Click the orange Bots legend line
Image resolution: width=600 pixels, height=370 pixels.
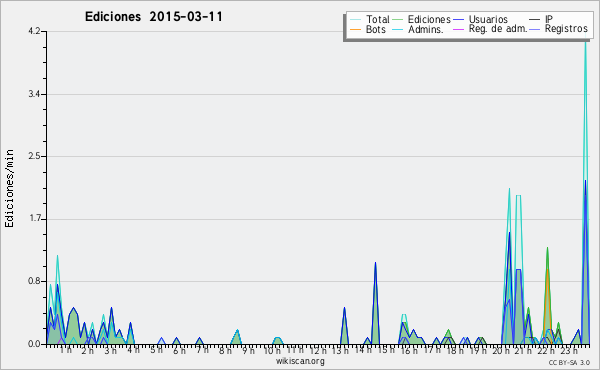(x=355, y=29)
